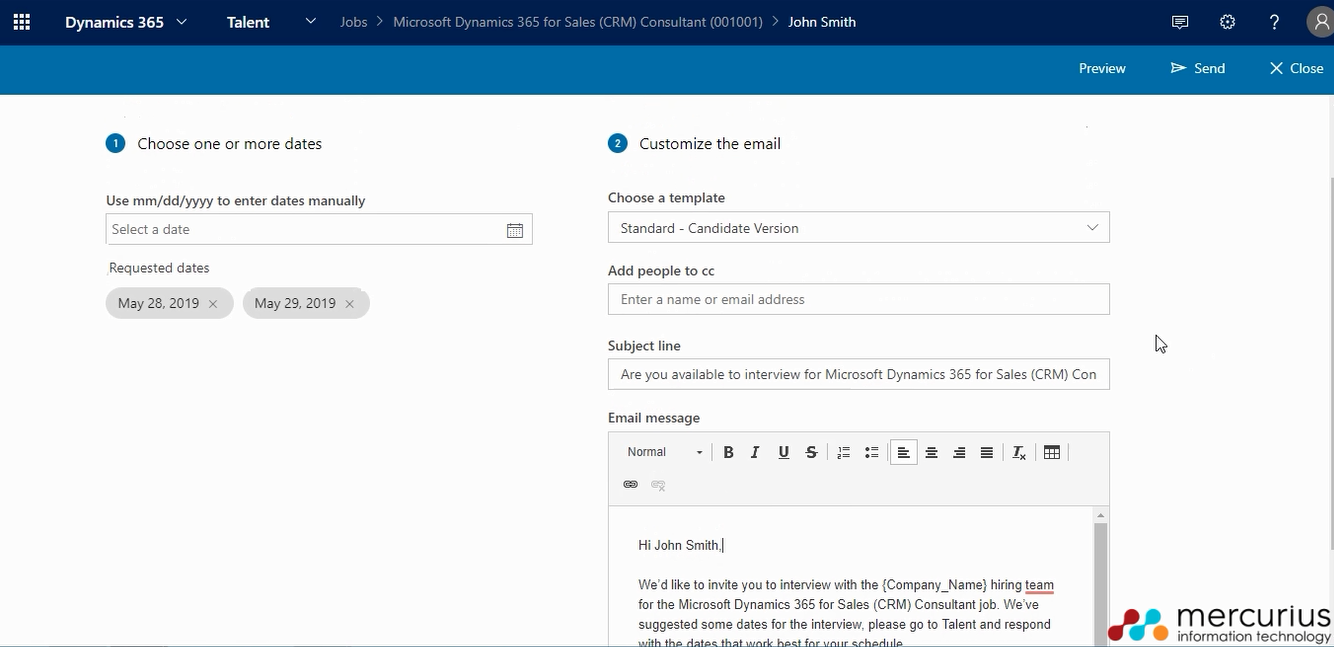Viewport: 1334px width, 647px height.
Task: Close the availability request page
Action: click(1296, 68)
